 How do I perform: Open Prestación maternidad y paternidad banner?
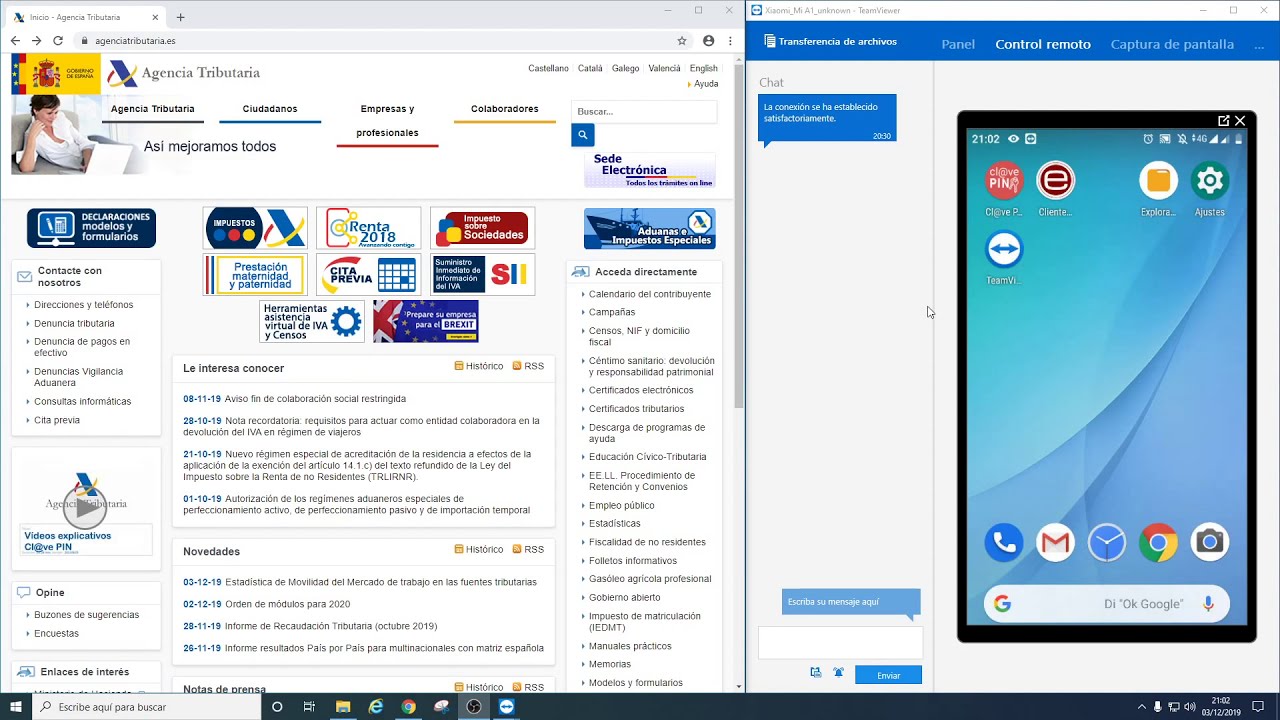(x=255, y=275)
